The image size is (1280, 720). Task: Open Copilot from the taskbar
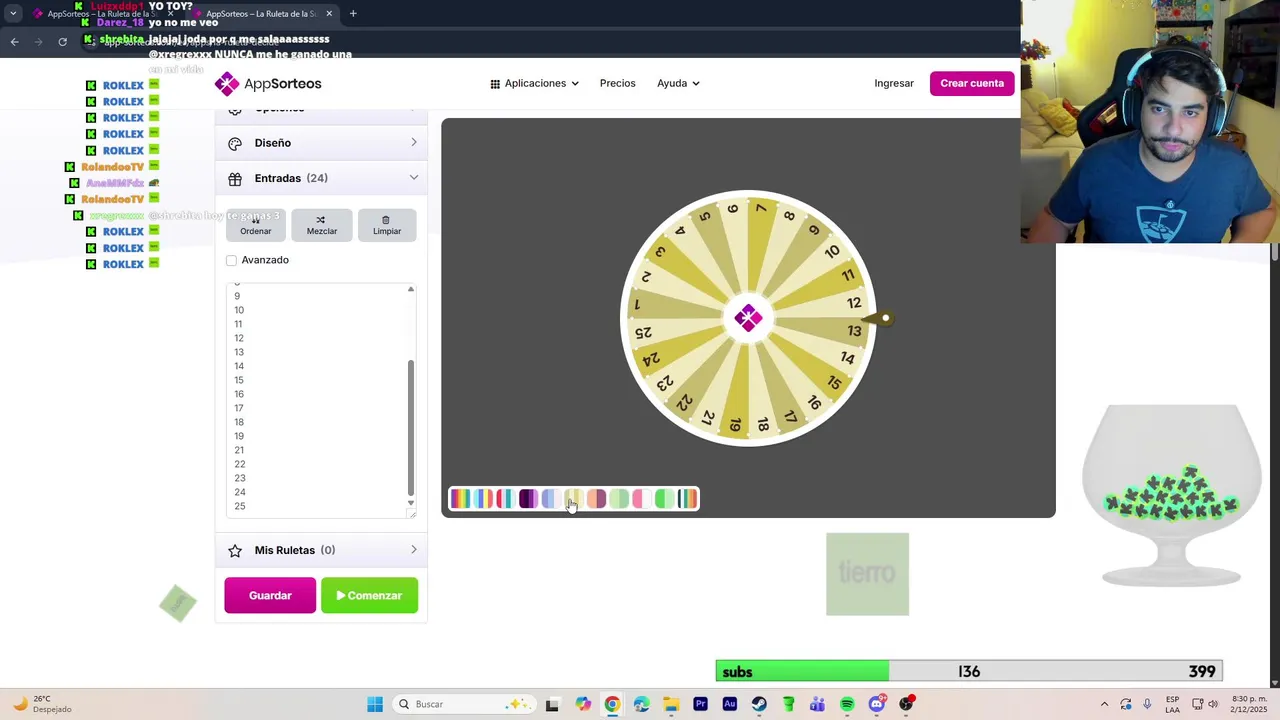[583, 704]
